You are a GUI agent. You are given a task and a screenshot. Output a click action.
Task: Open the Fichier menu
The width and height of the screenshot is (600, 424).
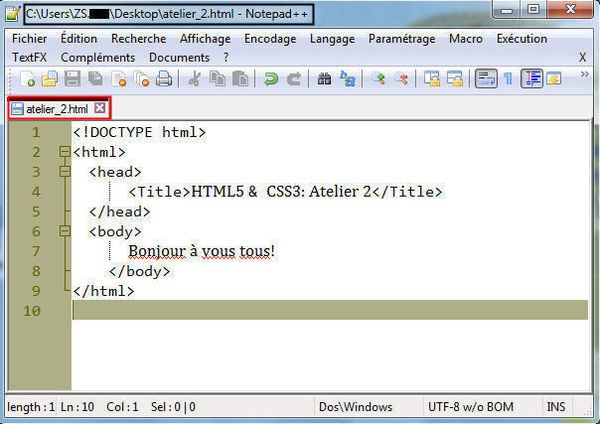[x=29, y=39]
